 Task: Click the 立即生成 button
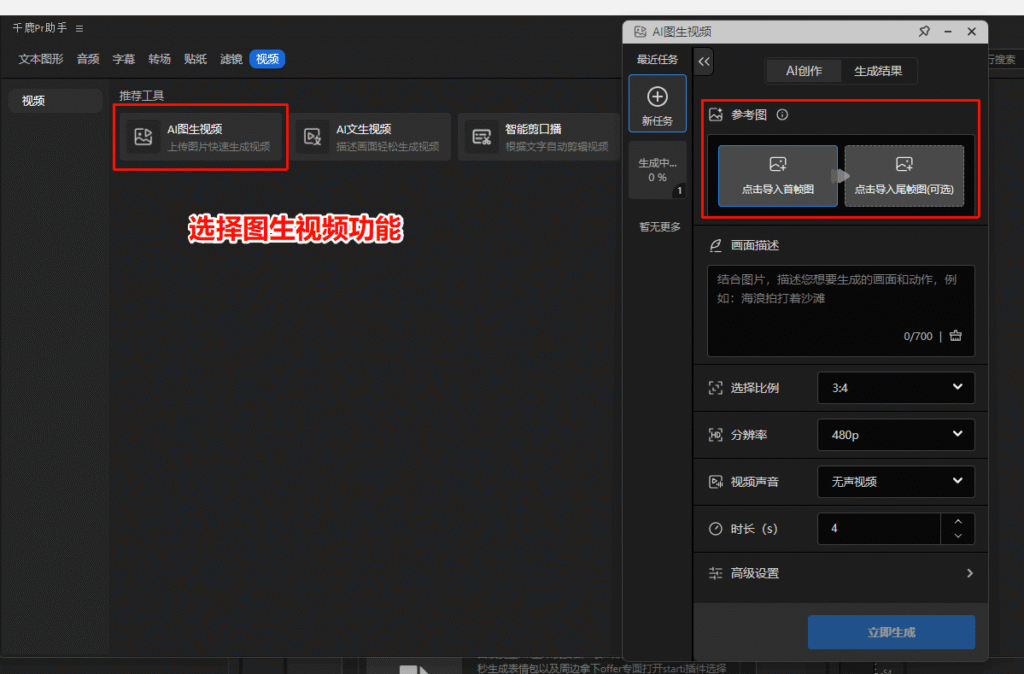pyautogui.click(x=890, y=632)
